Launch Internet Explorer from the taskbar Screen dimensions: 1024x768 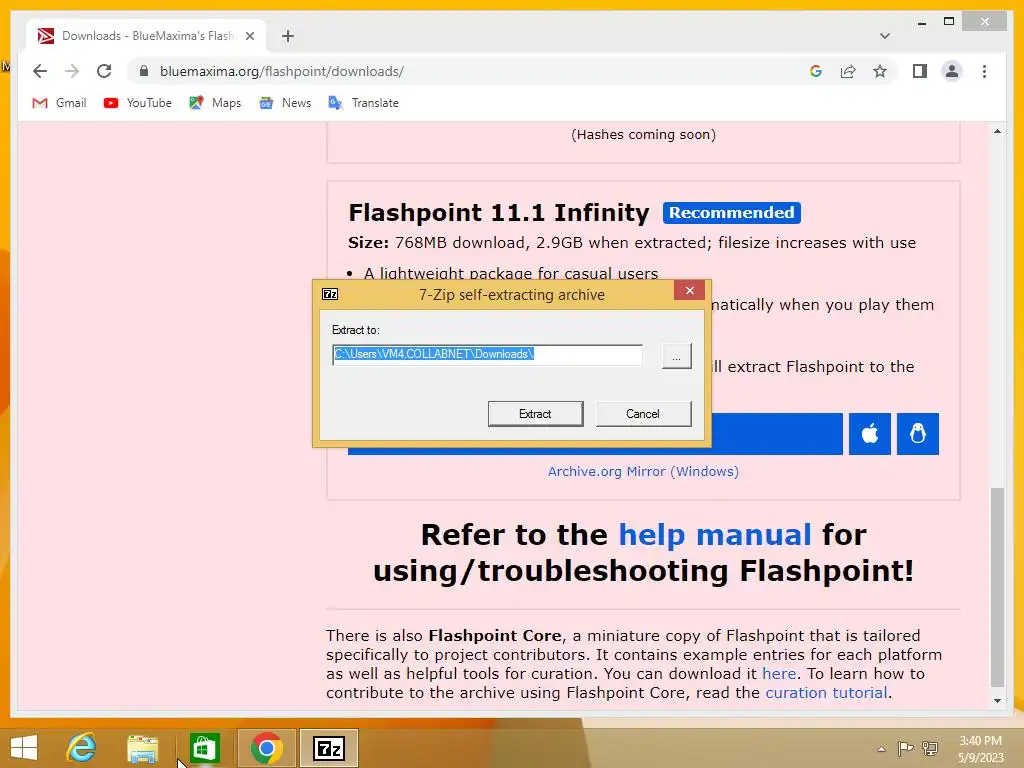coord(82,748)
